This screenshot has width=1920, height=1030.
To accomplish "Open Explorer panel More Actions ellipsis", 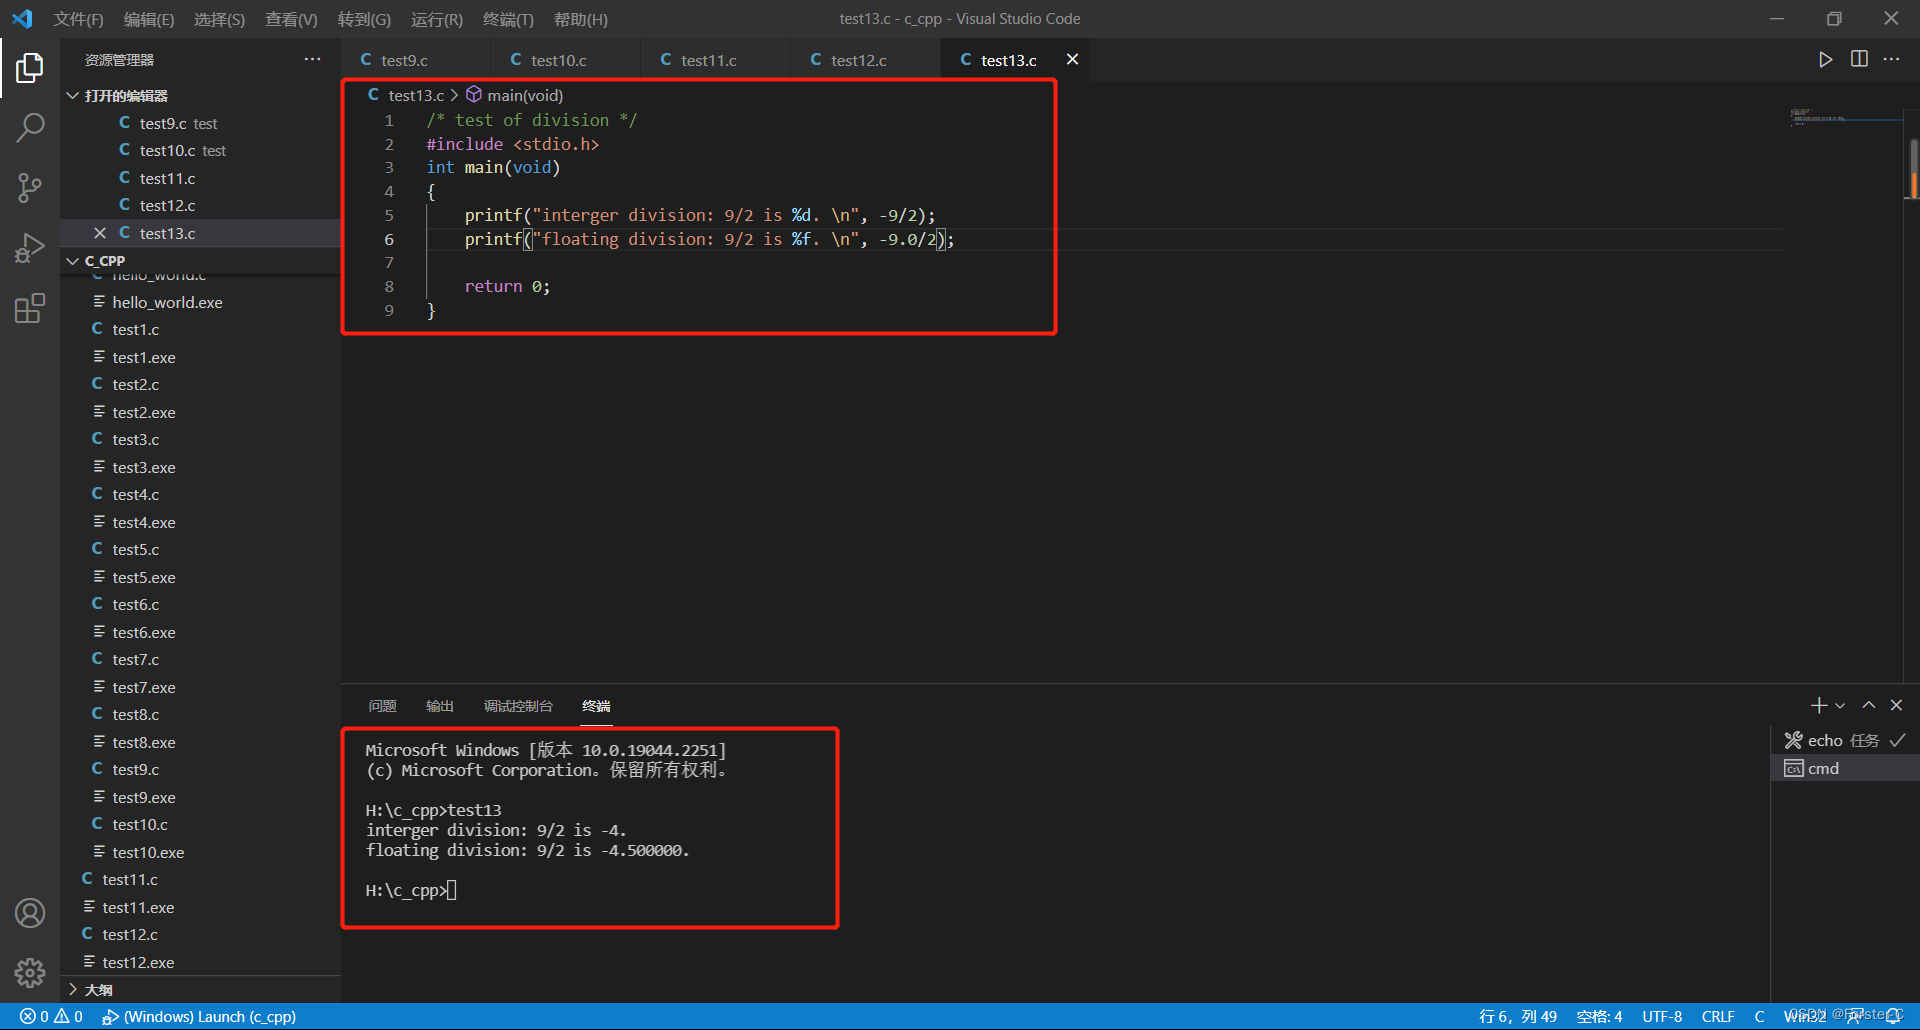I will [312, 60].
